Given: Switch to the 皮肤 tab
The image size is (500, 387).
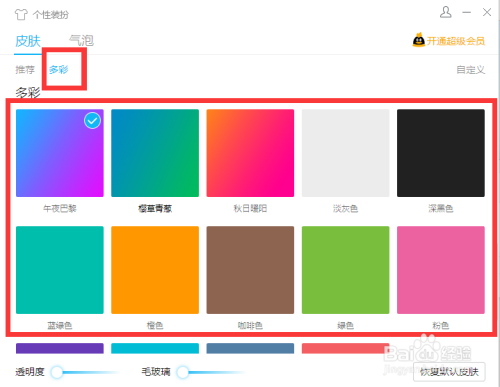Looking at the screenshot, I should pyautogui.click(x=28, y=41).
